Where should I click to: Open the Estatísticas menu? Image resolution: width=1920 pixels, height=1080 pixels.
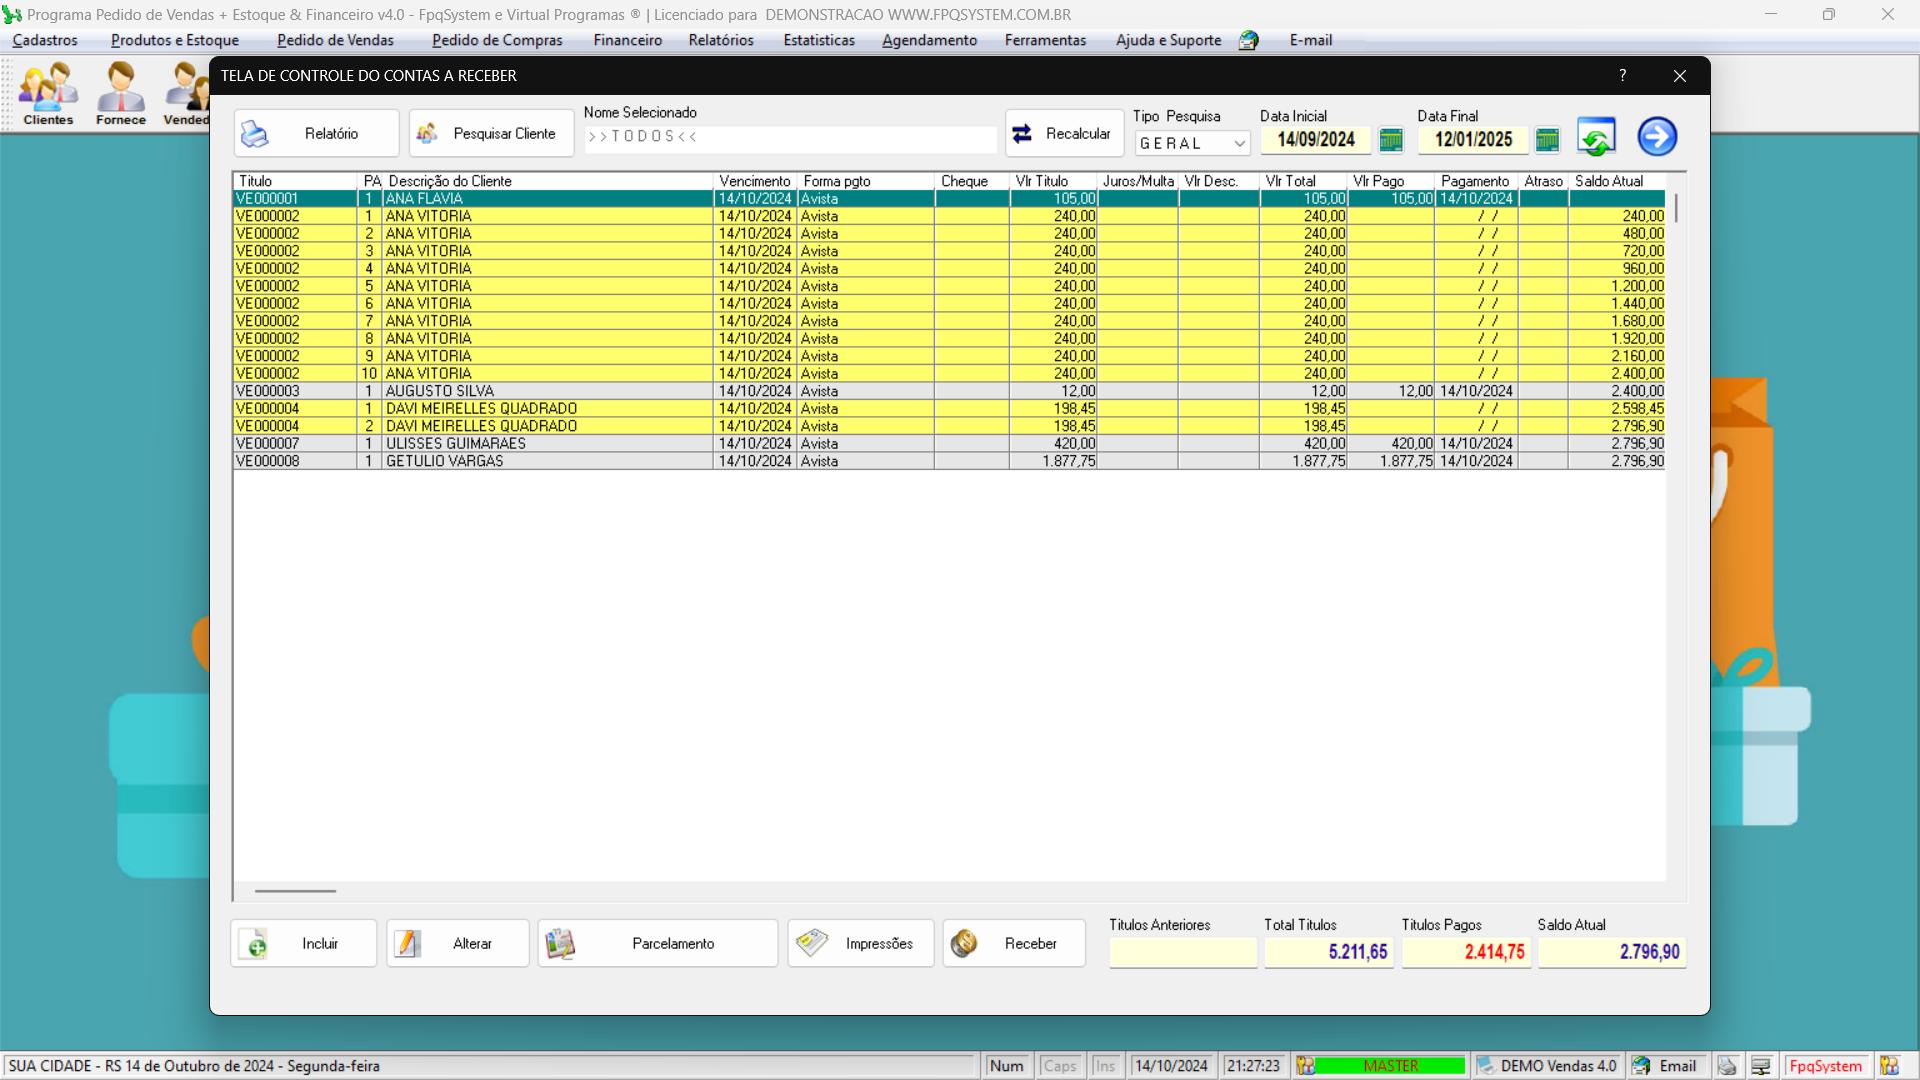(819, 40)
